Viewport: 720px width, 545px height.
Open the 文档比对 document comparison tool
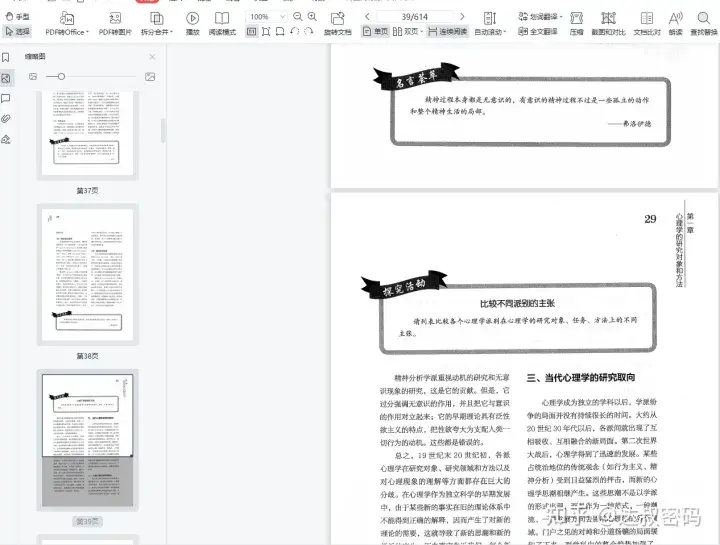tap(647, 23)
